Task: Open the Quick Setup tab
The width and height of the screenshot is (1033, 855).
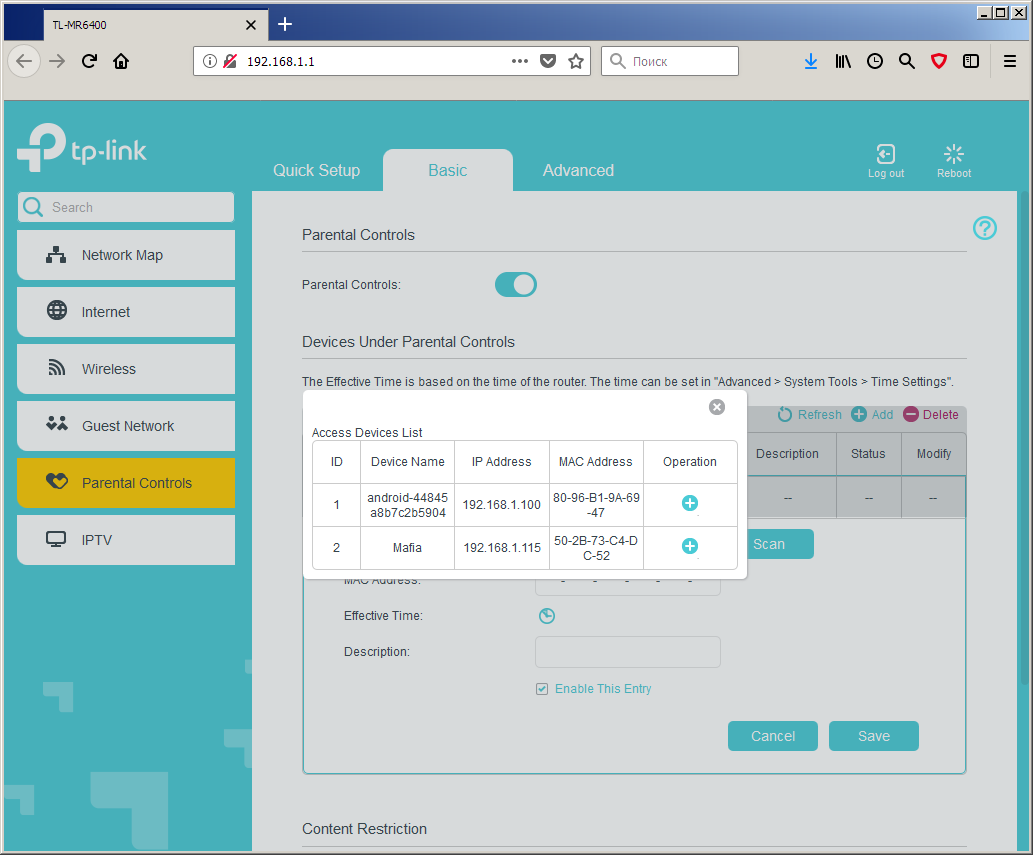Action: click(x=316, y=171)
